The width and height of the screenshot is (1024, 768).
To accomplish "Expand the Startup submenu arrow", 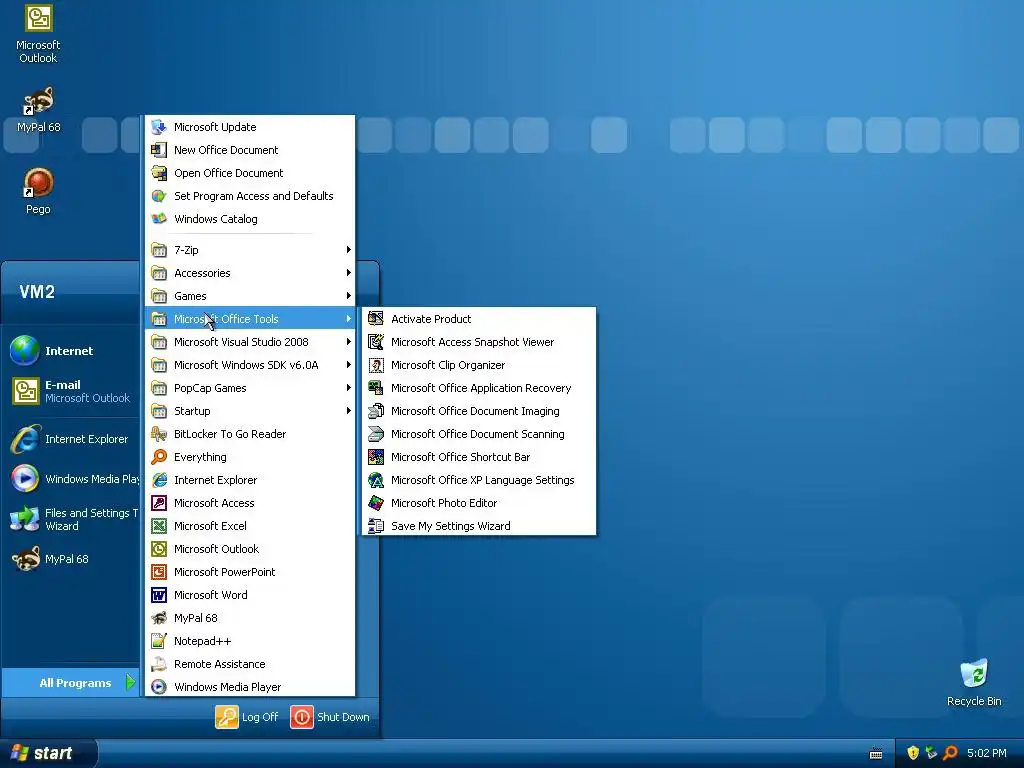I will coord(349,411).
